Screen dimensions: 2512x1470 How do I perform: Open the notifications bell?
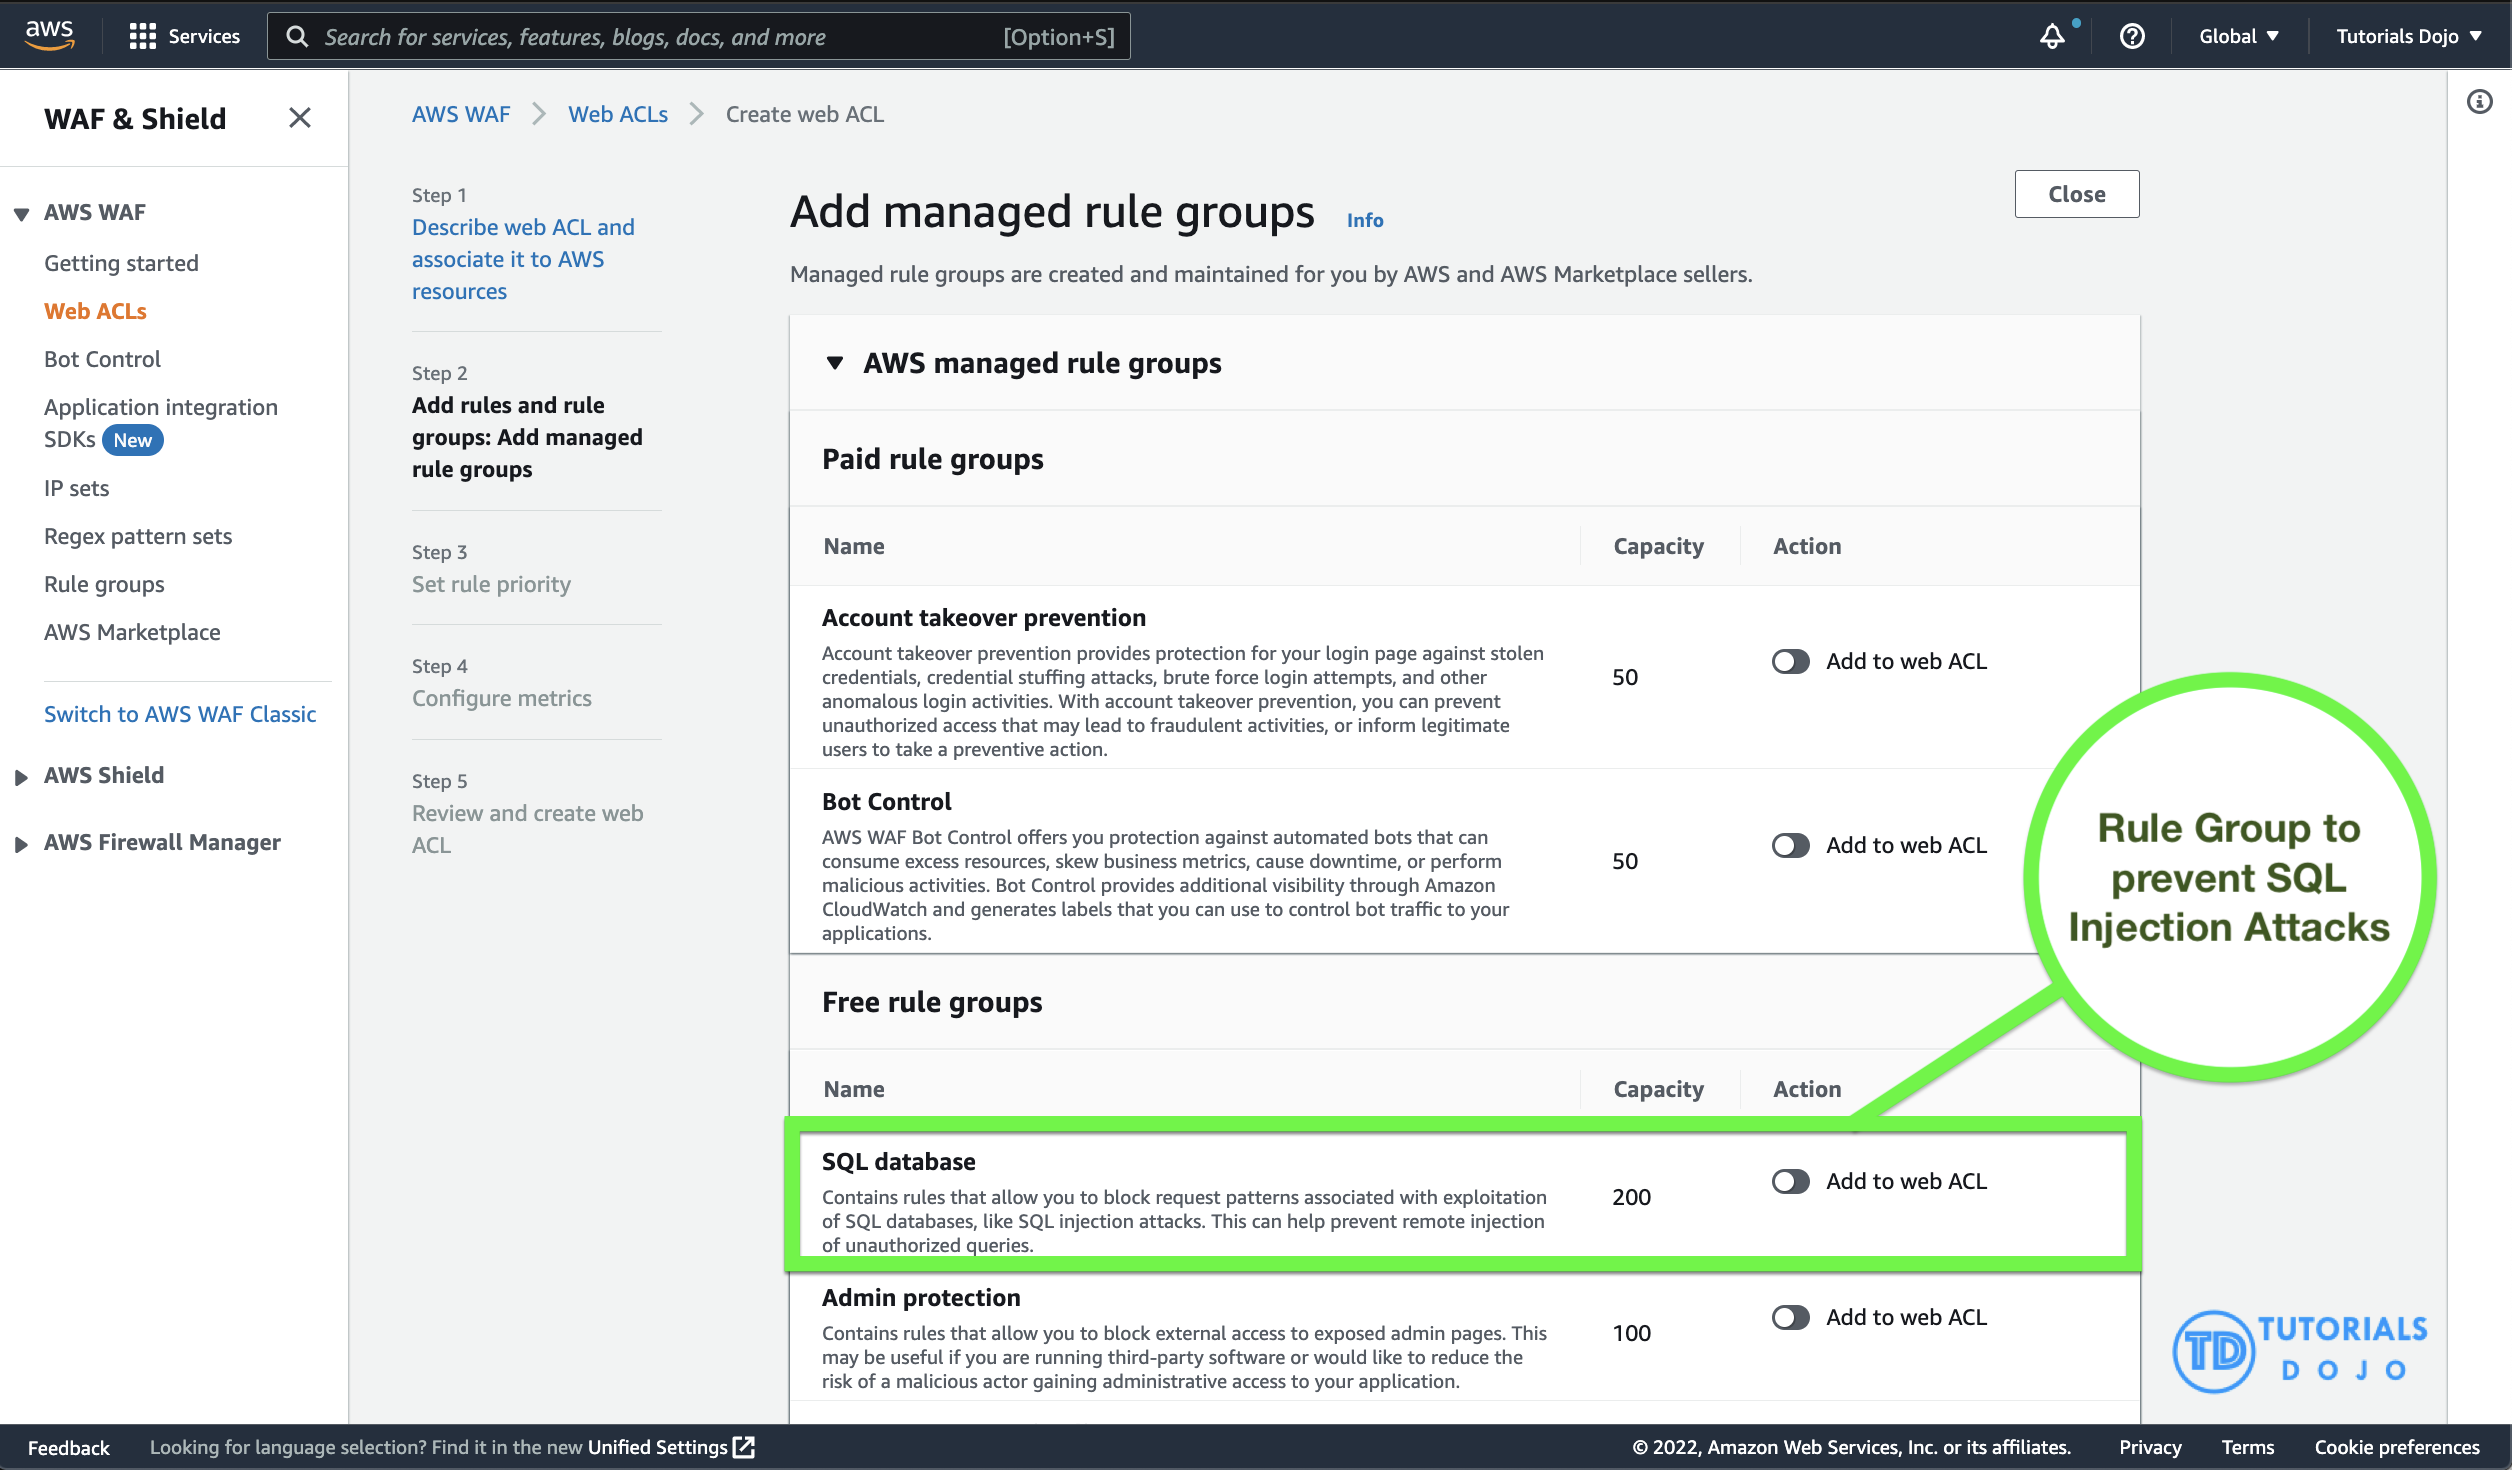(x=2052, y=36)
